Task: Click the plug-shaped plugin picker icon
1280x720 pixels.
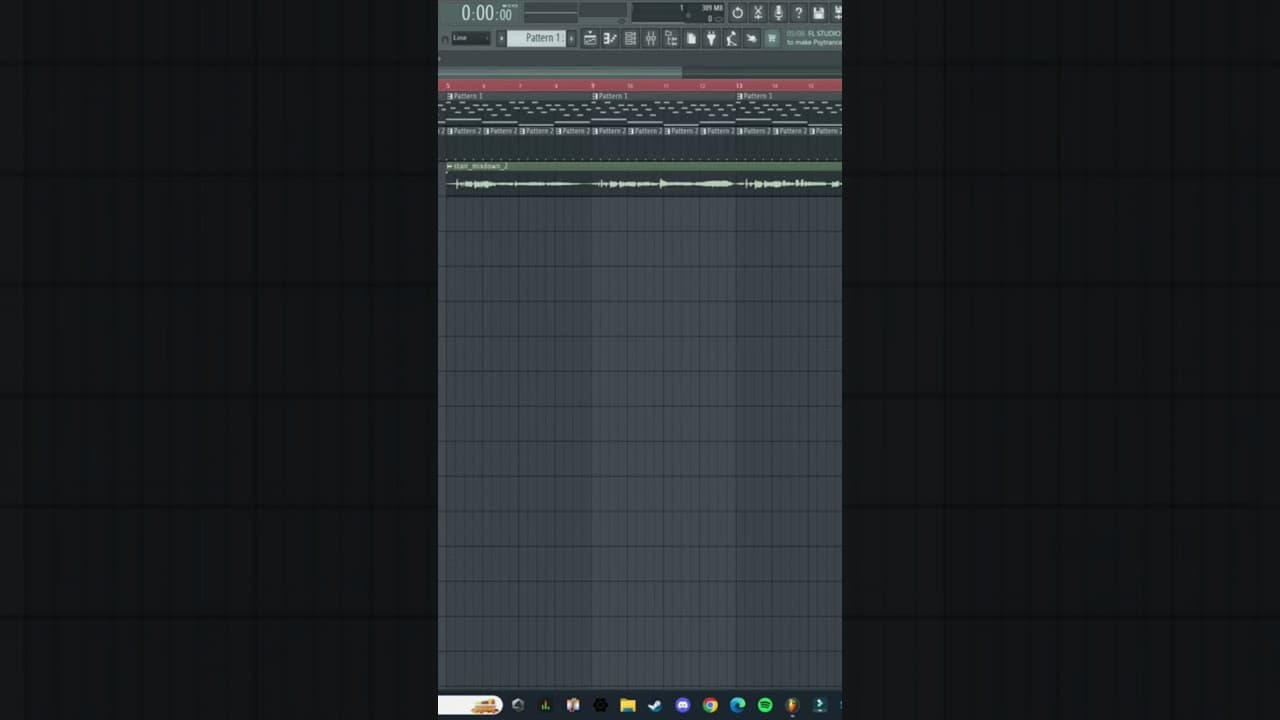Action: (711, 38)
